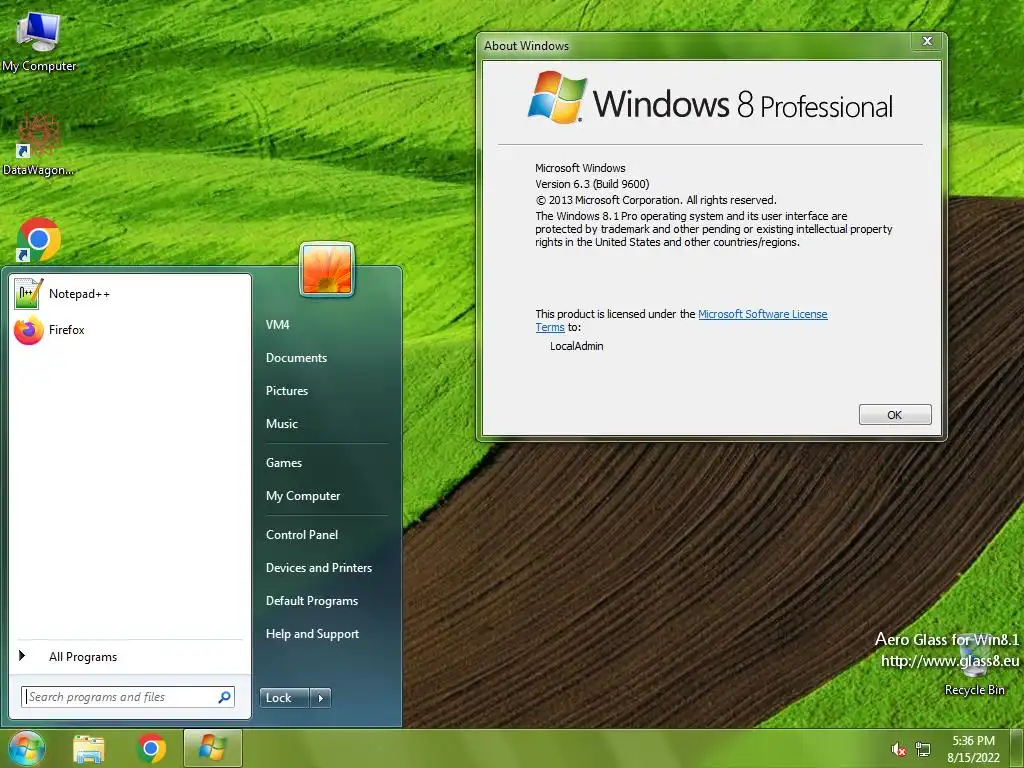Open Devices and Printers
This screenshot has height=768, width=1024.
tap(319, 568)
